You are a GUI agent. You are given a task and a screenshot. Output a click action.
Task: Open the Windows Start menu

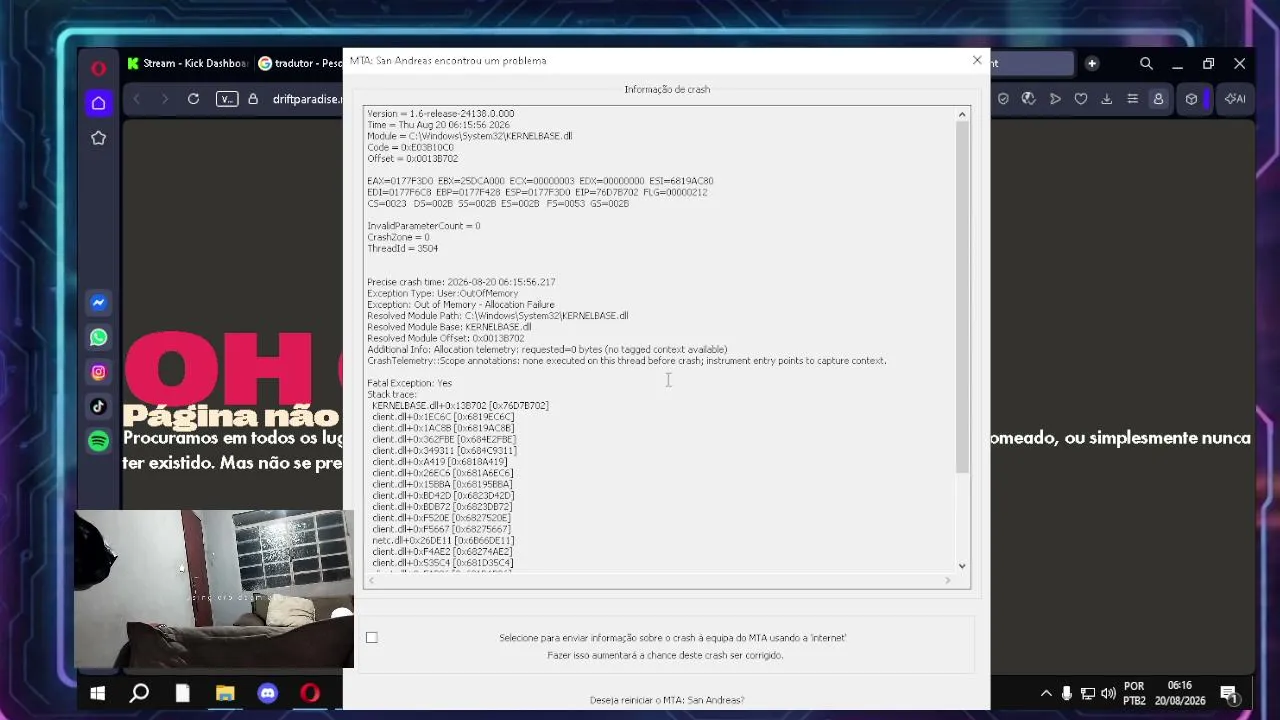[x=97, y=693]
